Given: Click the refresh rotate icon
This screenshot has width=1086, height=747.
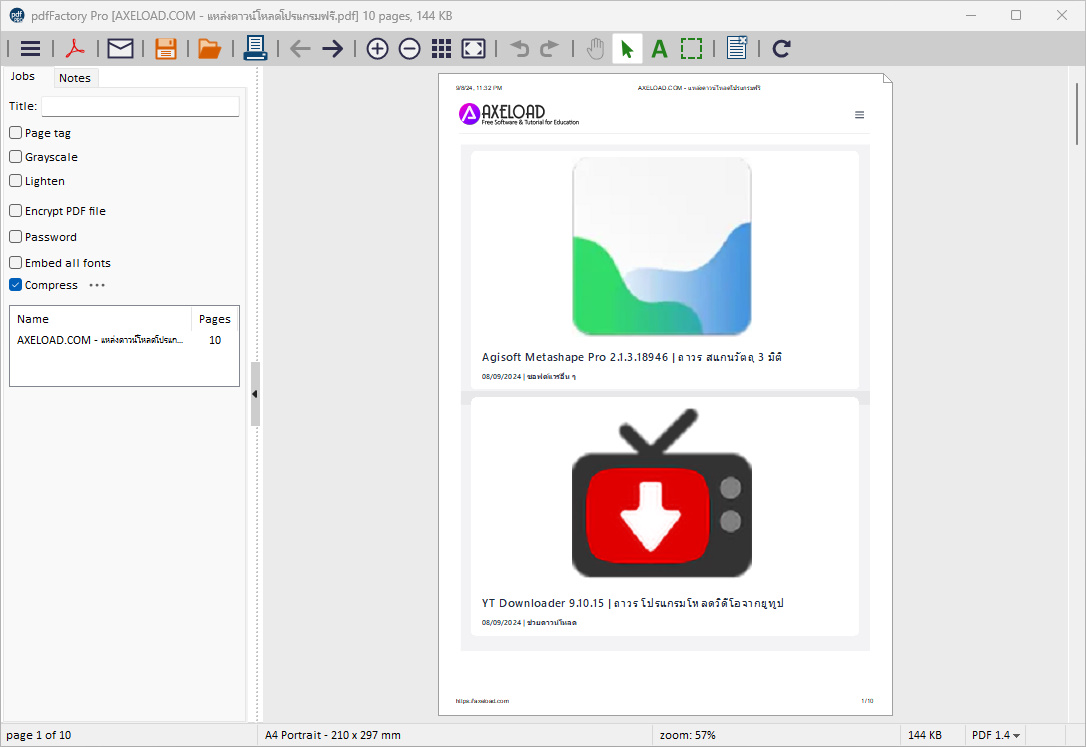Looking at the screenshot, I should [781, 48].
